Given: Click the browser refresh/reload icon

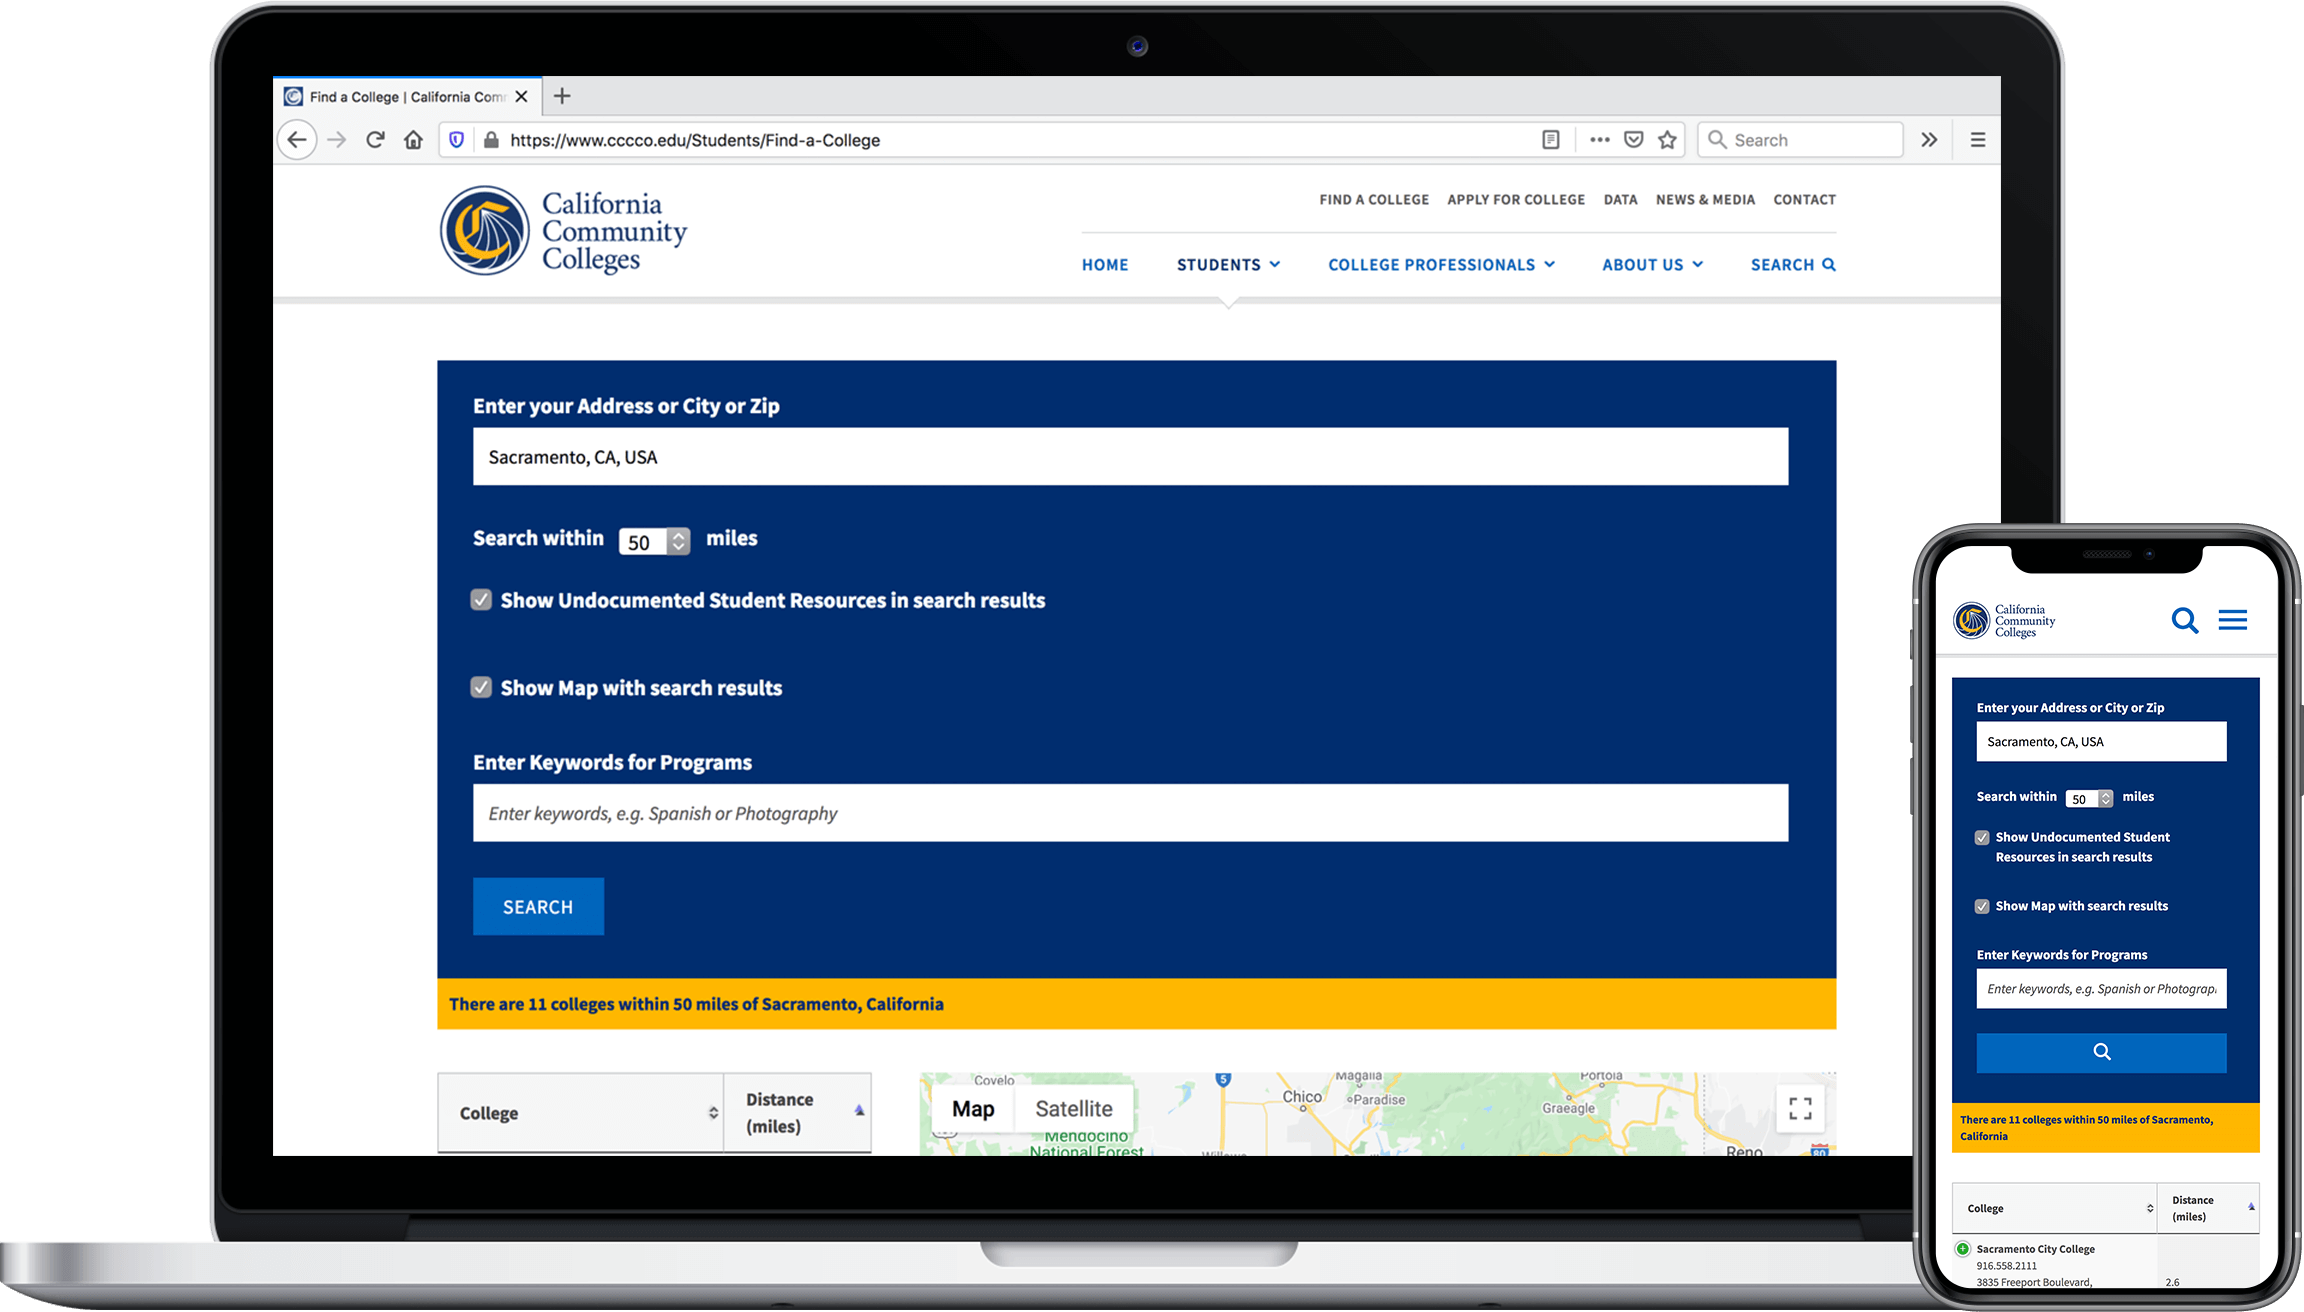Looking at the screenshot, I should (375, 139).
